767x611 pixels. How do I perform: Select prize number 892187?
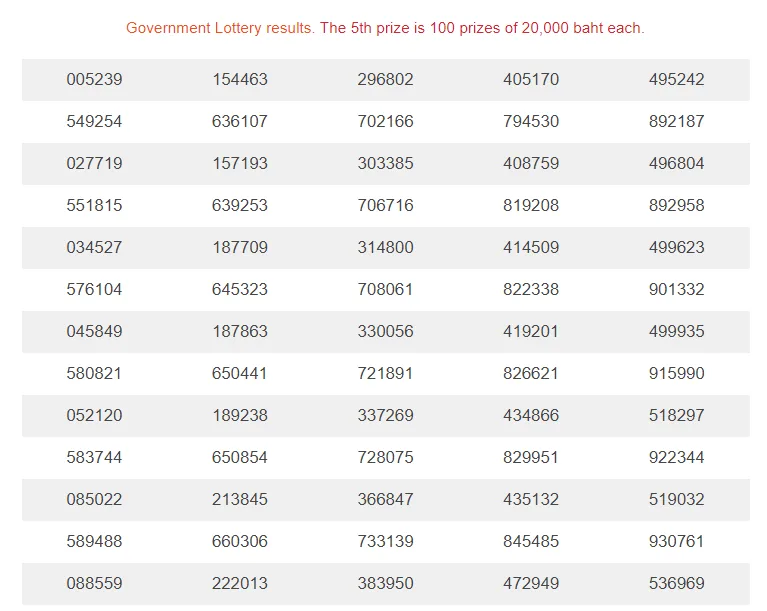[x=677, y=121]
